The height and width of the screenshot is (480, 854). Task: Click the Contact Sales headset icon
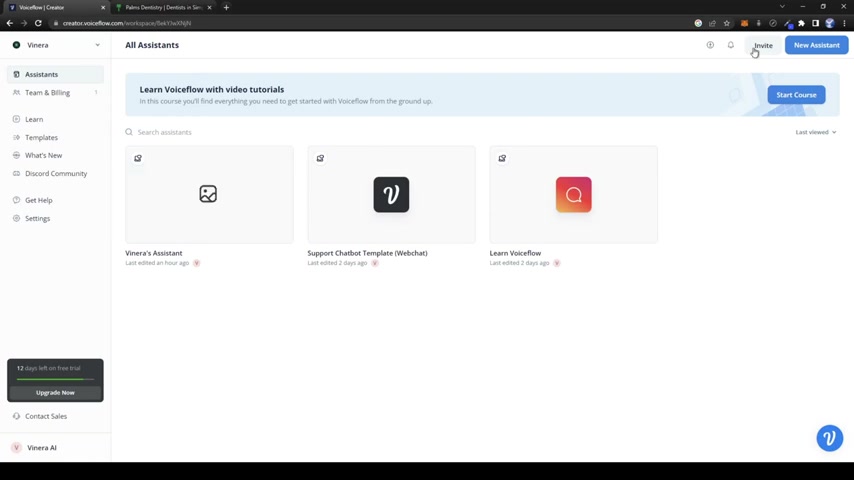(16, 416)
